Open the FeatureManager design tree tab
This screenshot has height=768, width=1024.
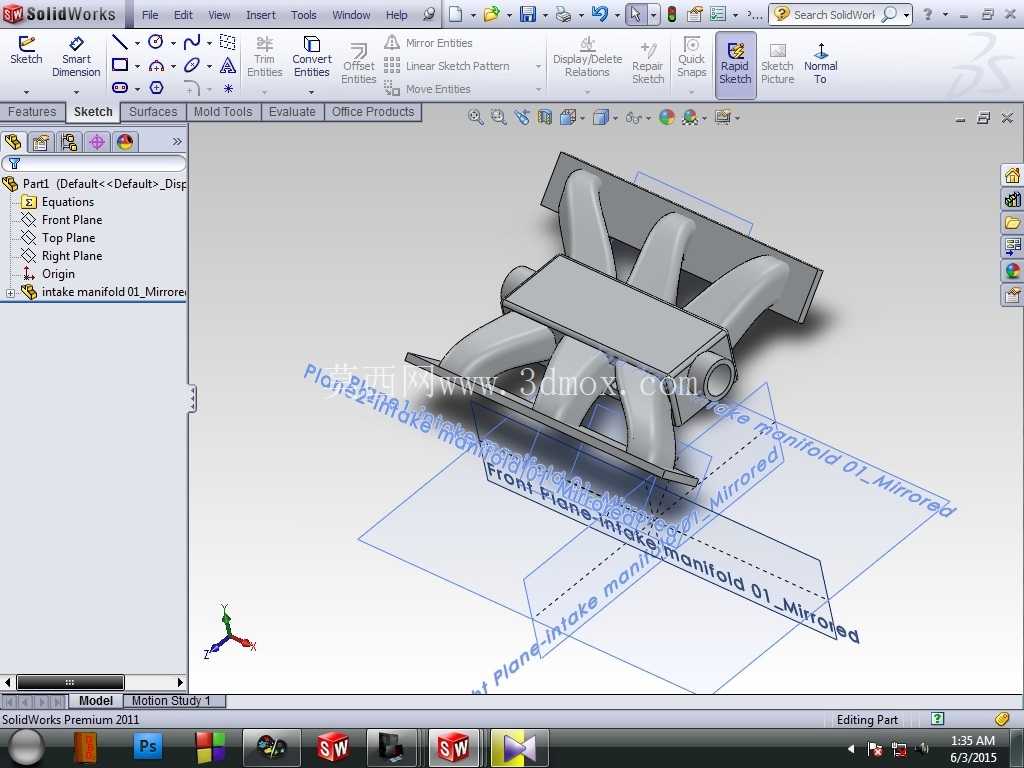click(x=13, y=142)
